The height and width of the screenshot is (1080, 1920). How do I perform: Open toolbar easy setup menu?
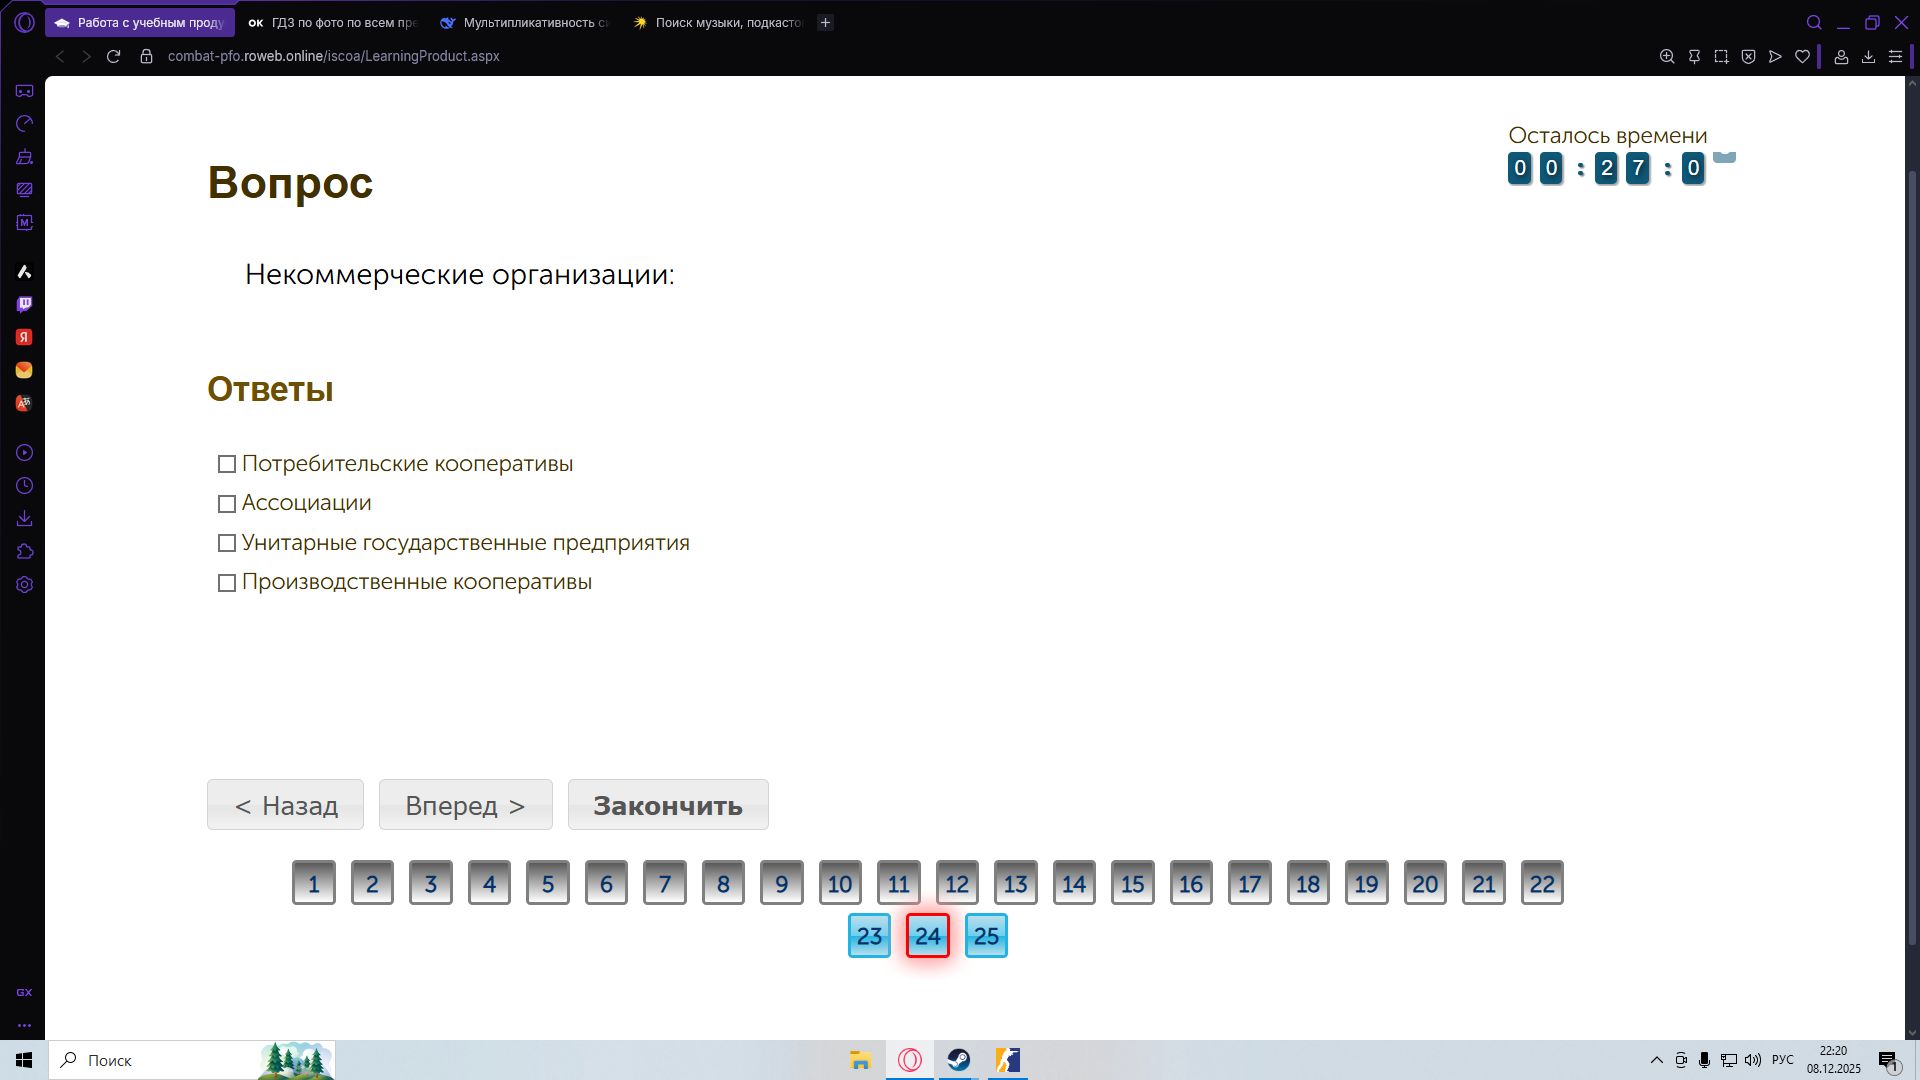[x=1895, y=57]
